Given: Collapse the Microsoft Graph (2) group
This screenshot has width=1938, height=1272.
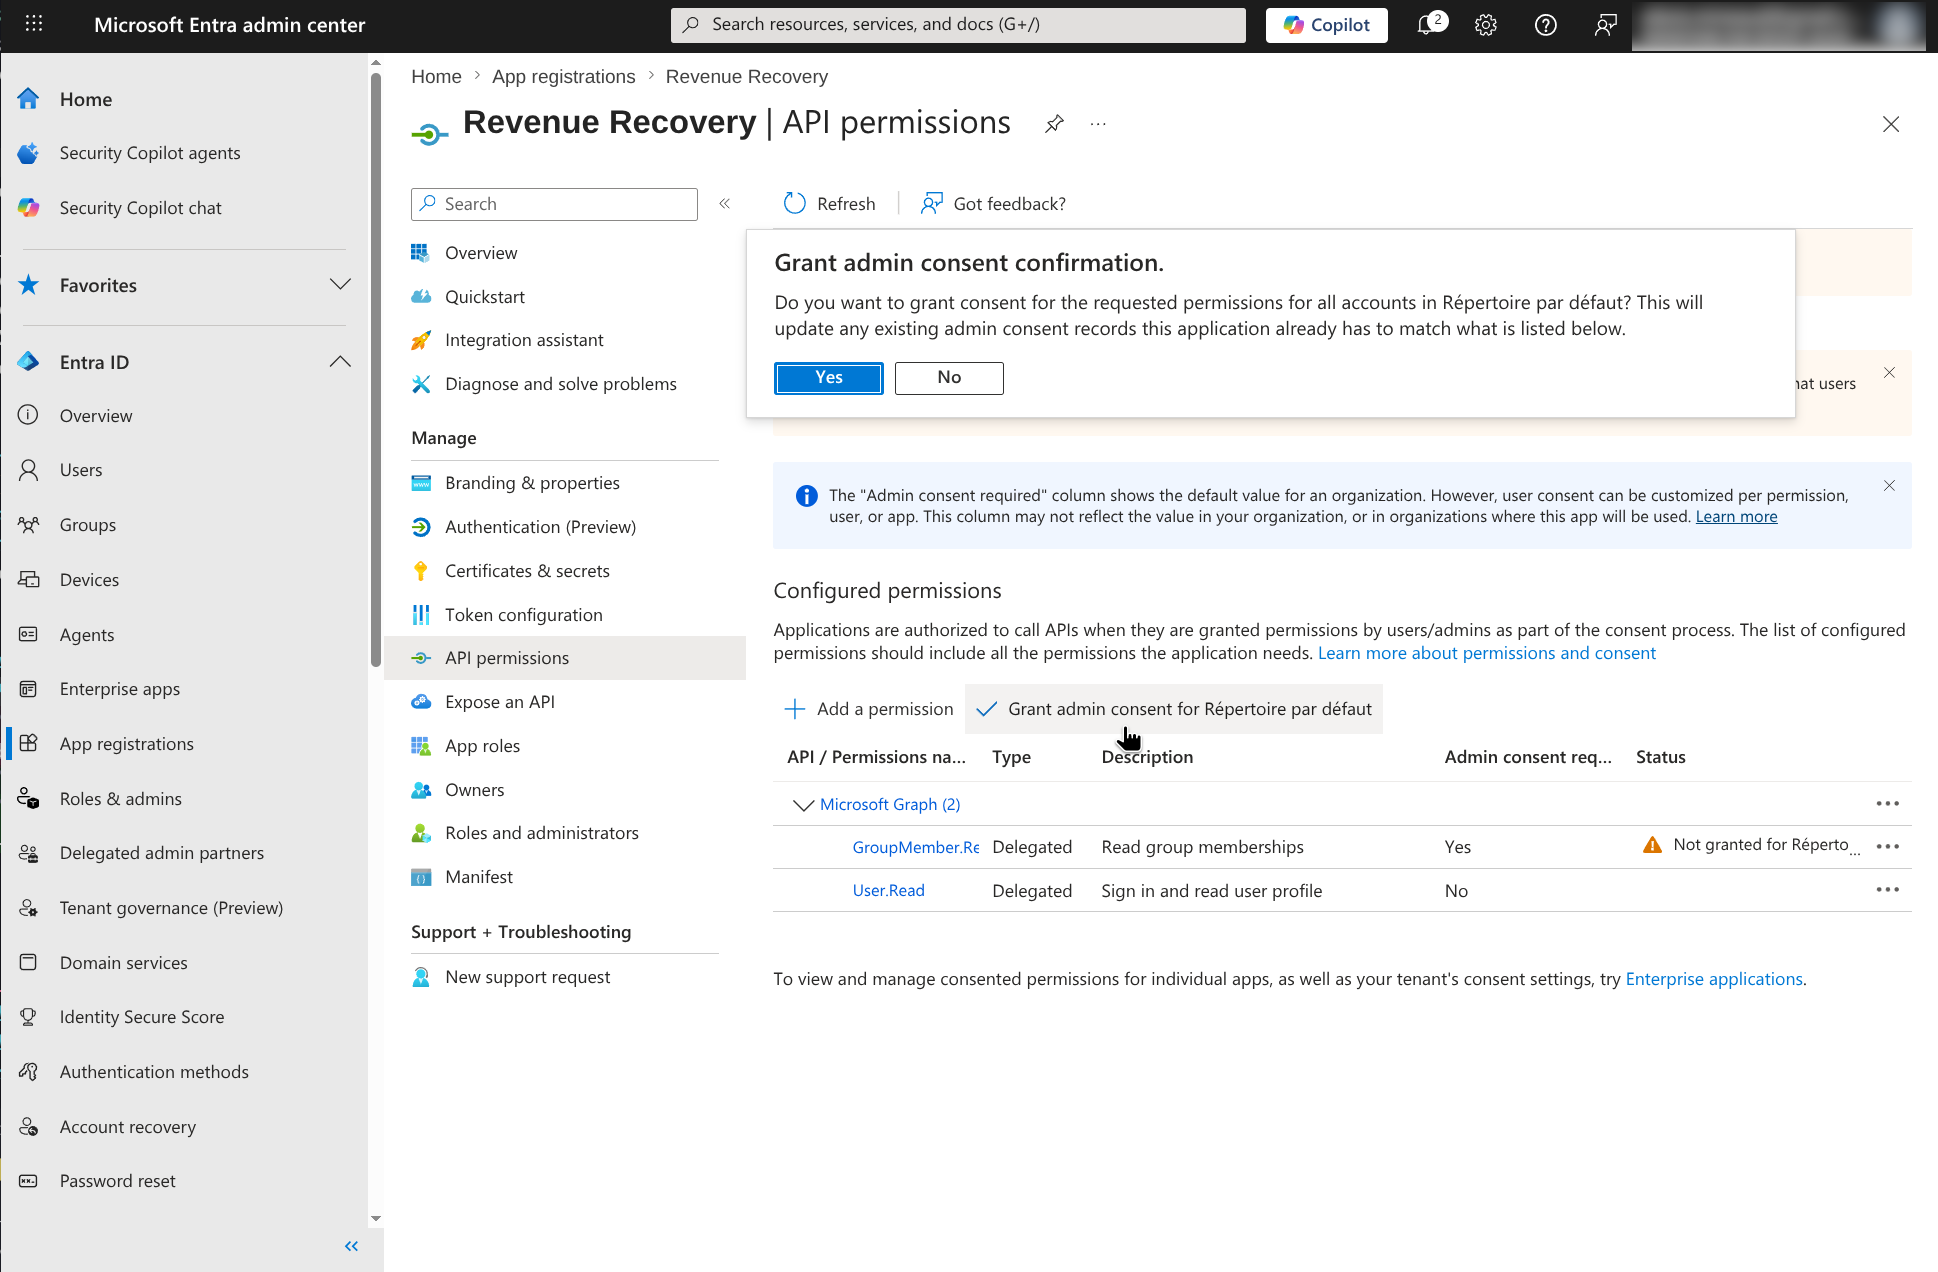Looking at the screenshot, I should coord(803,805).
